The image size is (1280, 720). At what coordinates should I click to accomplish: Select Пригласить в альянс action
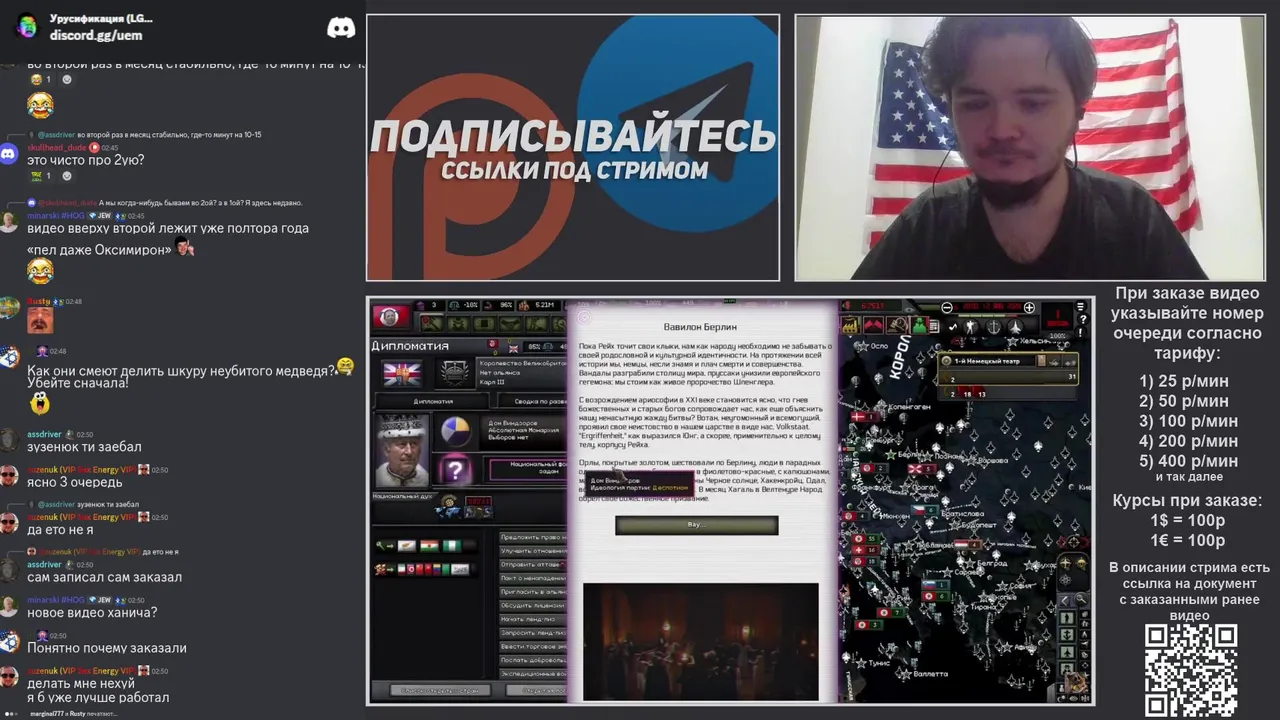533,592
